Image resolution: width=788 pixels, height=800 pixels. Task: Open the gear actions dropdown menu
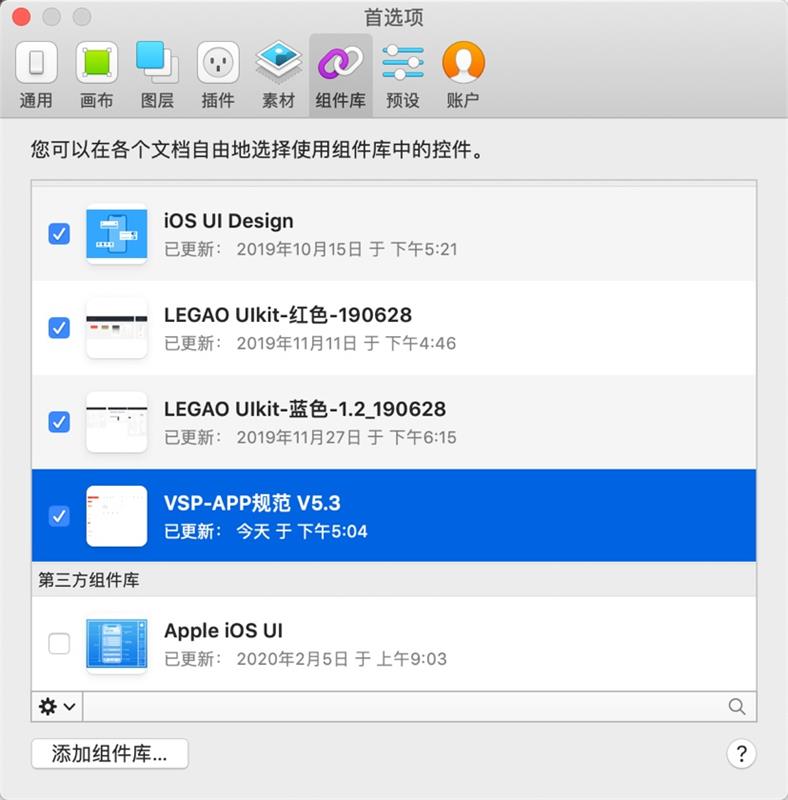pyautogui.click(x=57, y=707)
